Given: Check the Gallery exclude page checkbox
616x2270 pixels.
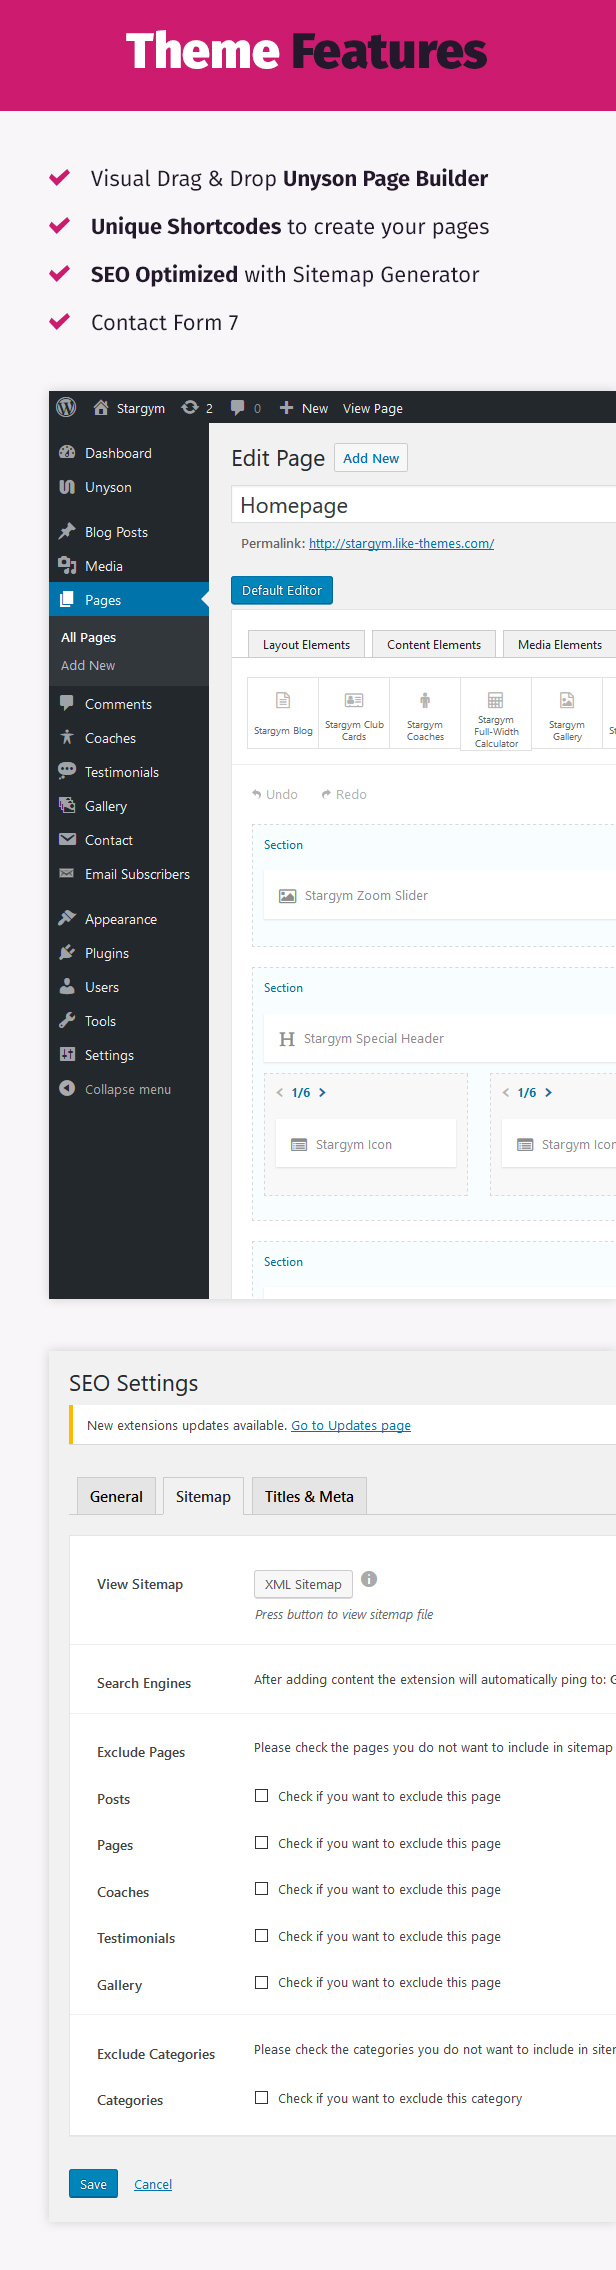Looking at the screenshot, I should coord(261,1982).
